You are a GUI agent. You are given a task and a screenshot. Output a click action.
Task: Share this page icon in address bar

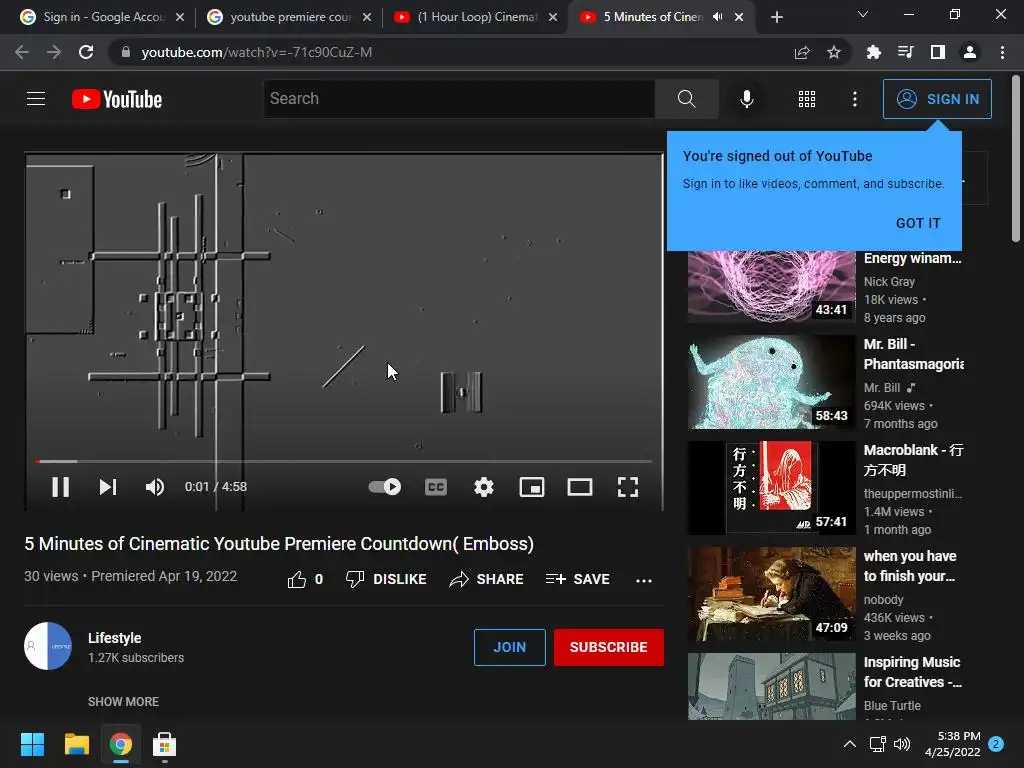coord(802,52)
